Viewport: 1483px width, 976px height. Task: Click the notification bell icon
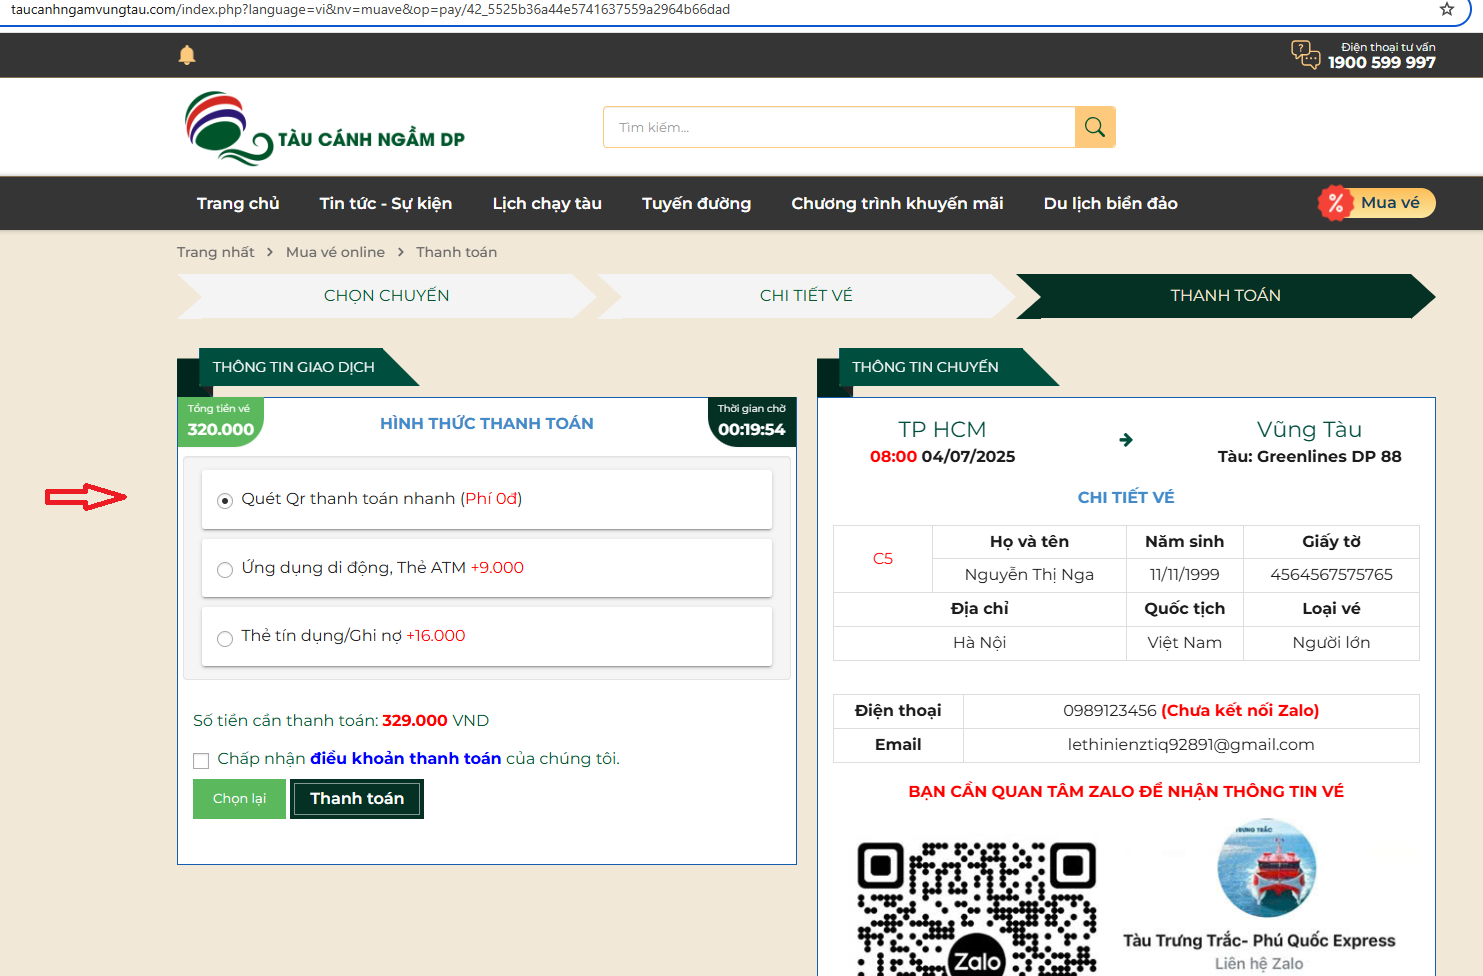(x=187, y=55)
